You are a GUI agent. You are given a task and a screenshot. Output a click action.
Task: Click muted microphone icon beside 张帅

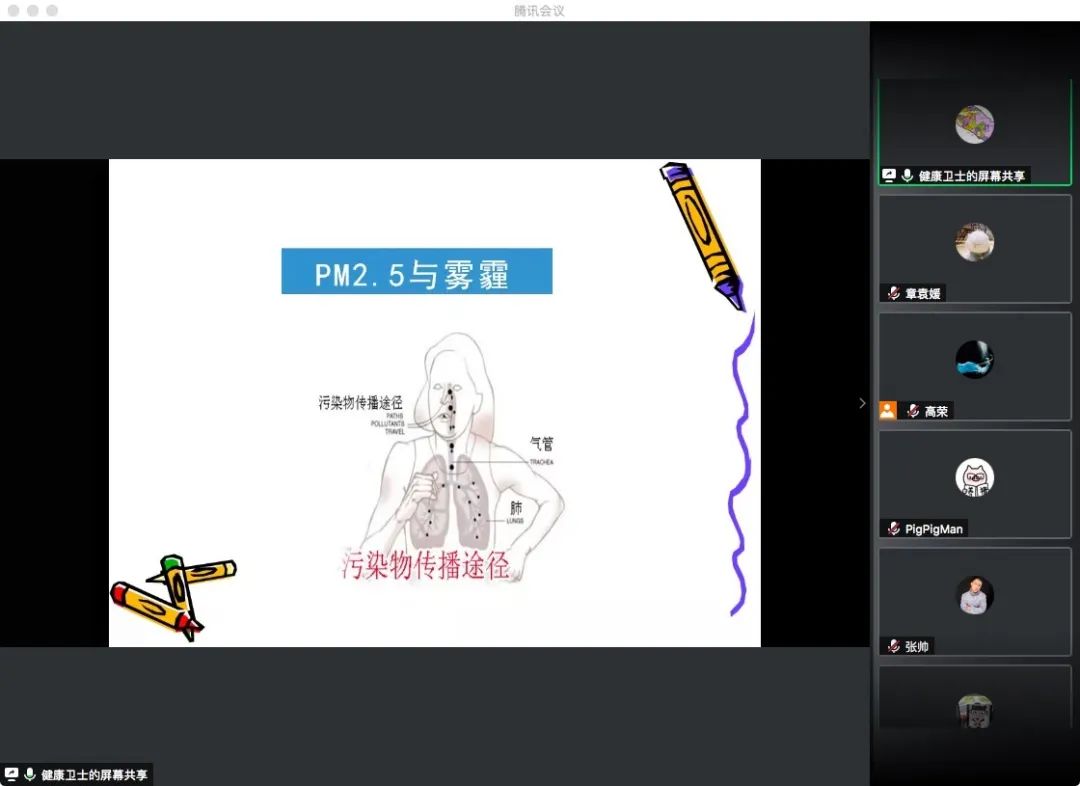click(893, 646)
